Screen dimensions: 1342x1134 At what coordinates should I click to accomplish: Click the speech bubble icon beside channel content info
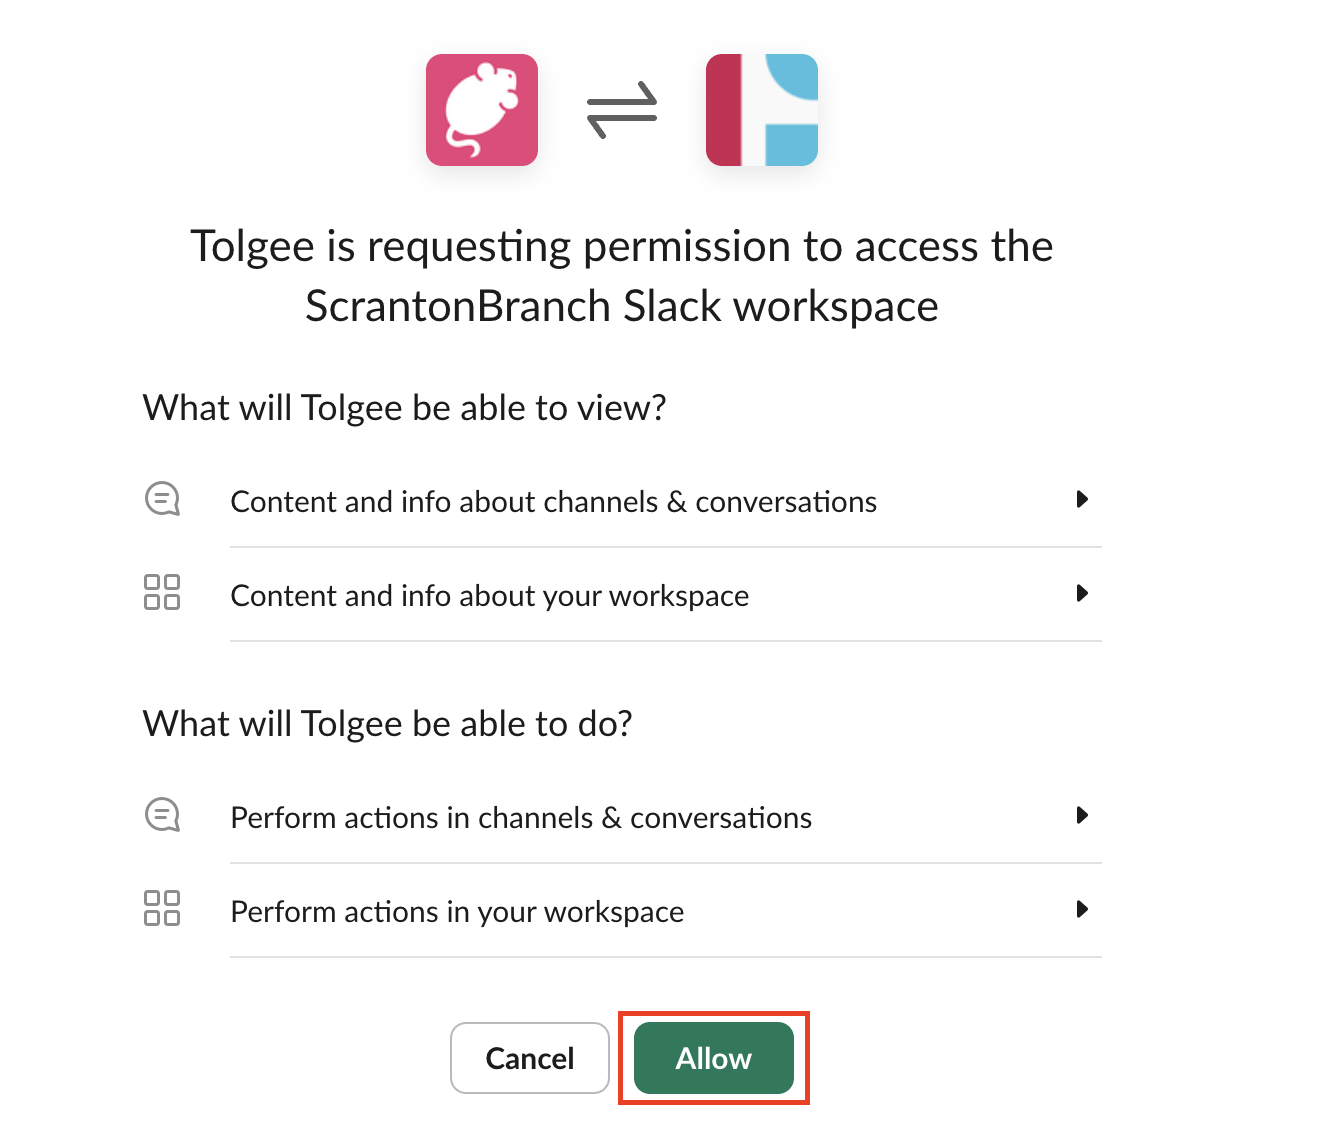coord(162,499)
